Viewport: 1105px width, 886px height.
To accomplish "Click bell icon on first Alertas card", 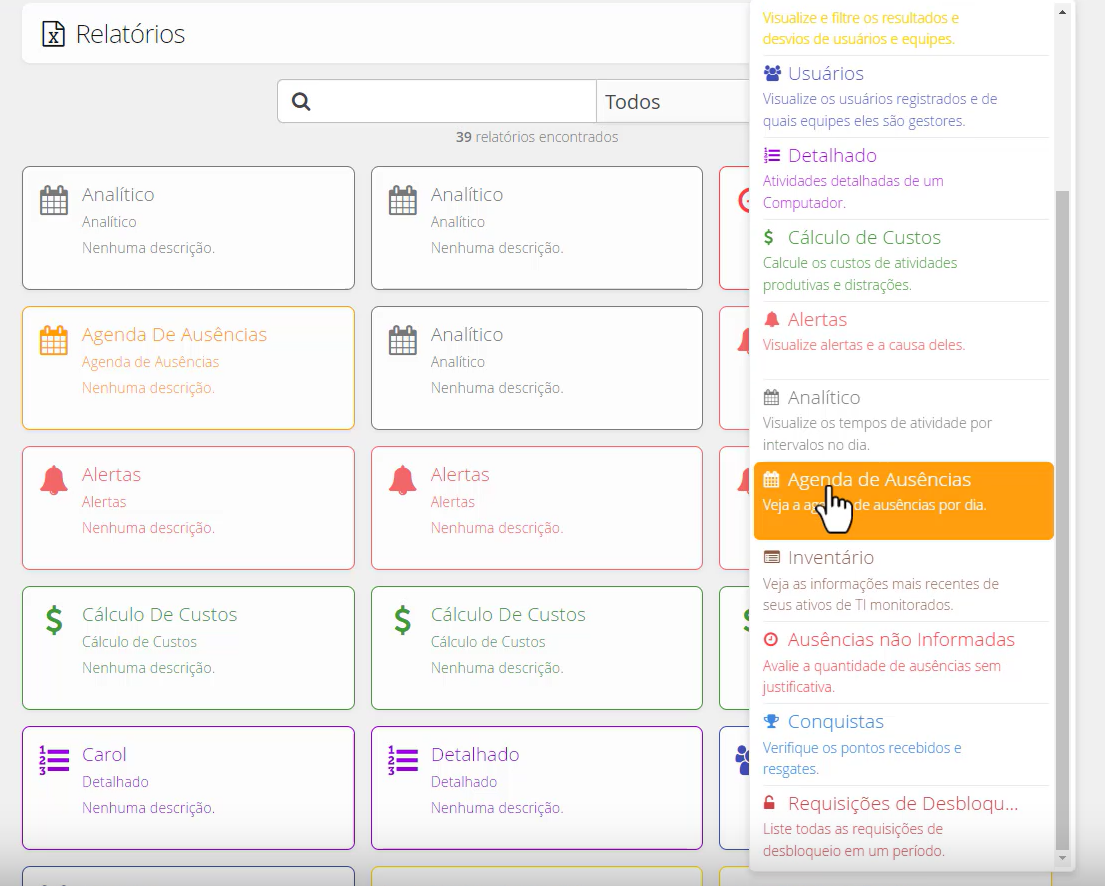I will [54, 480].
